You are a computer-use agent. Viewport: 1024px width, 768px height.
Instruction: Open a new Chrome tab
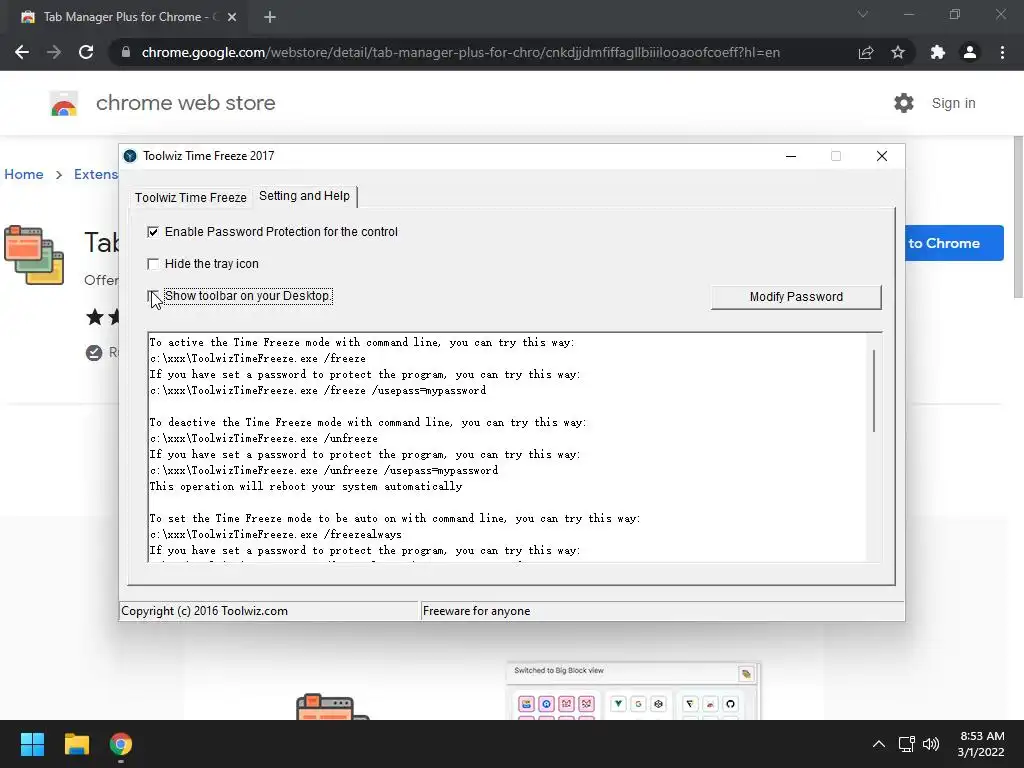point(270,17)
